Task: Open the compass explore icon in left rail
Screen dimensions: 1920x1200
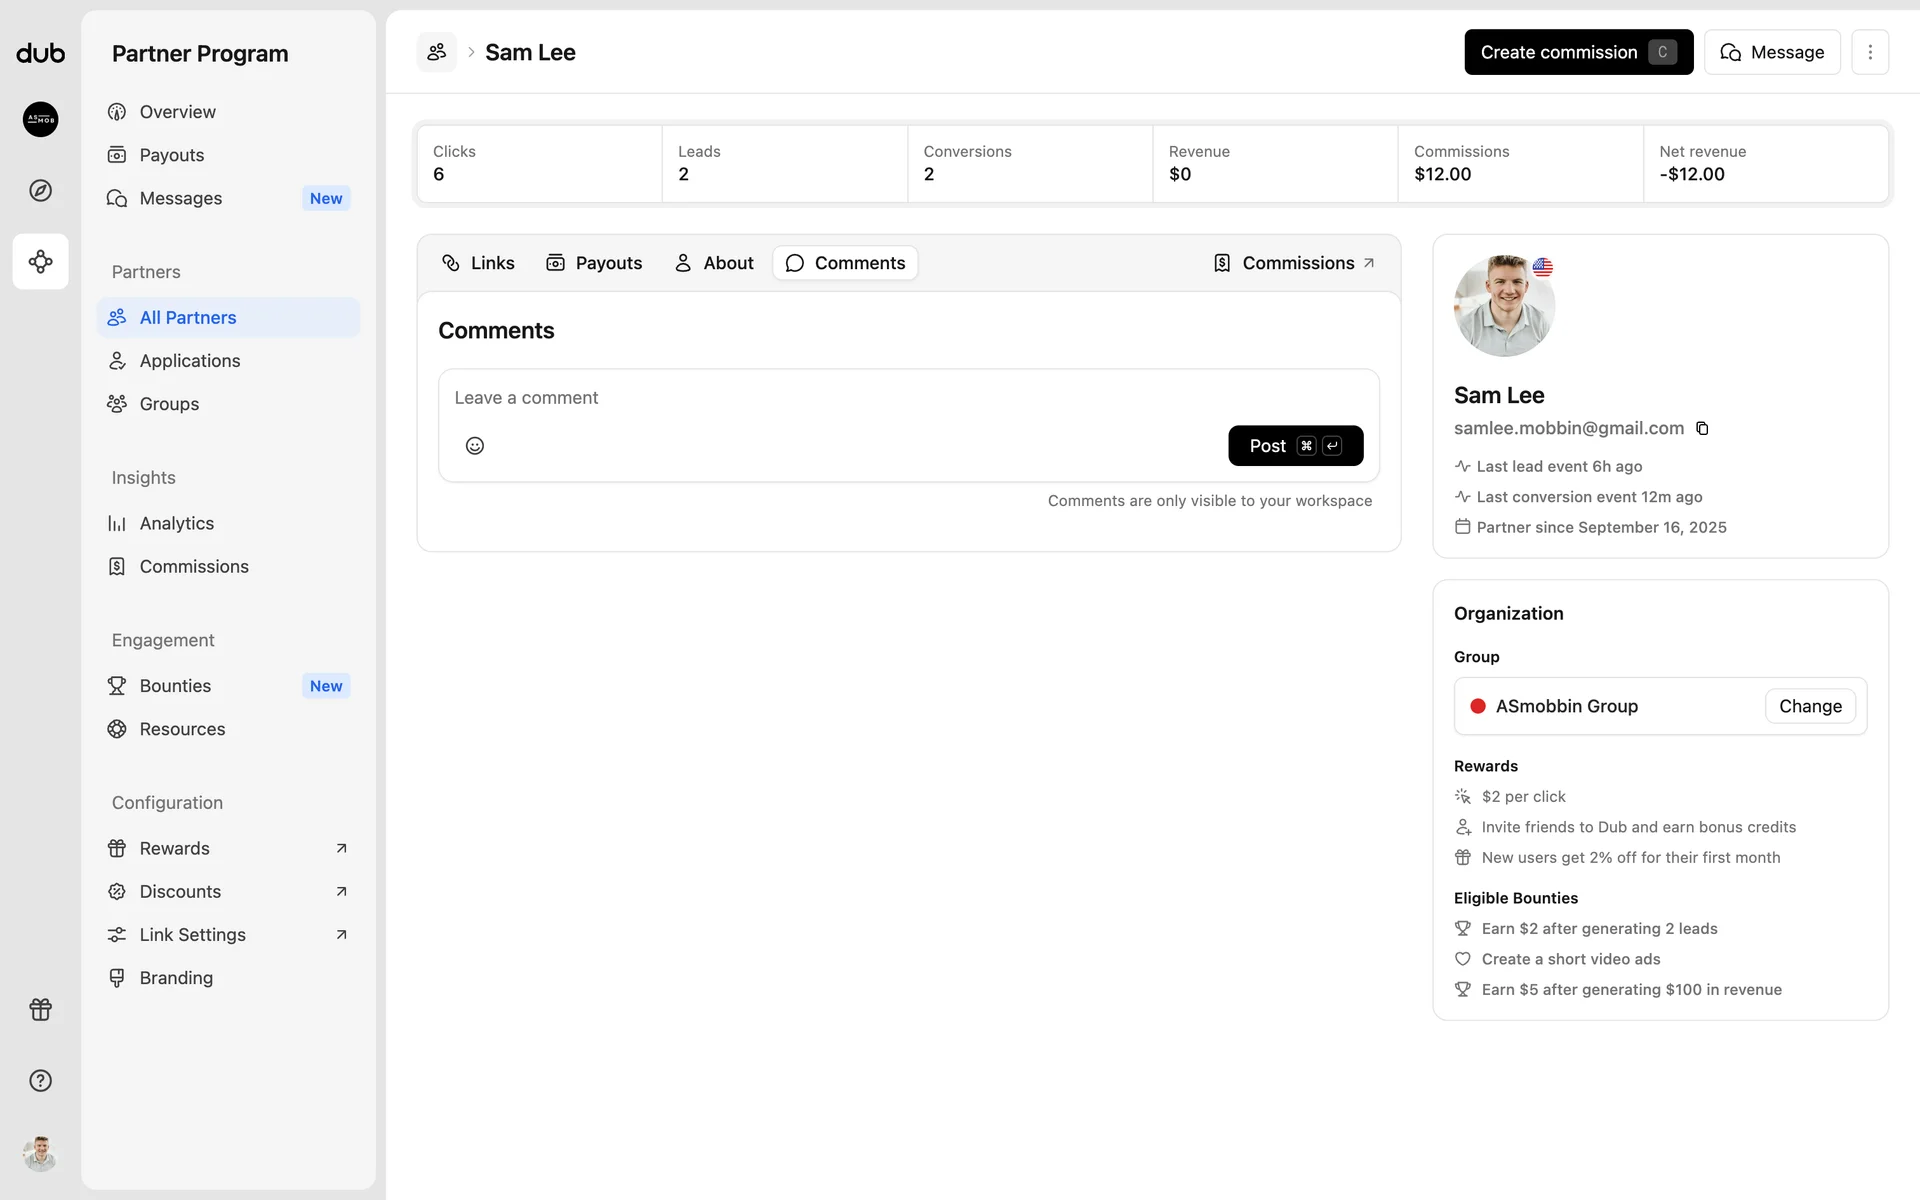Action: [x=41, y=190]
